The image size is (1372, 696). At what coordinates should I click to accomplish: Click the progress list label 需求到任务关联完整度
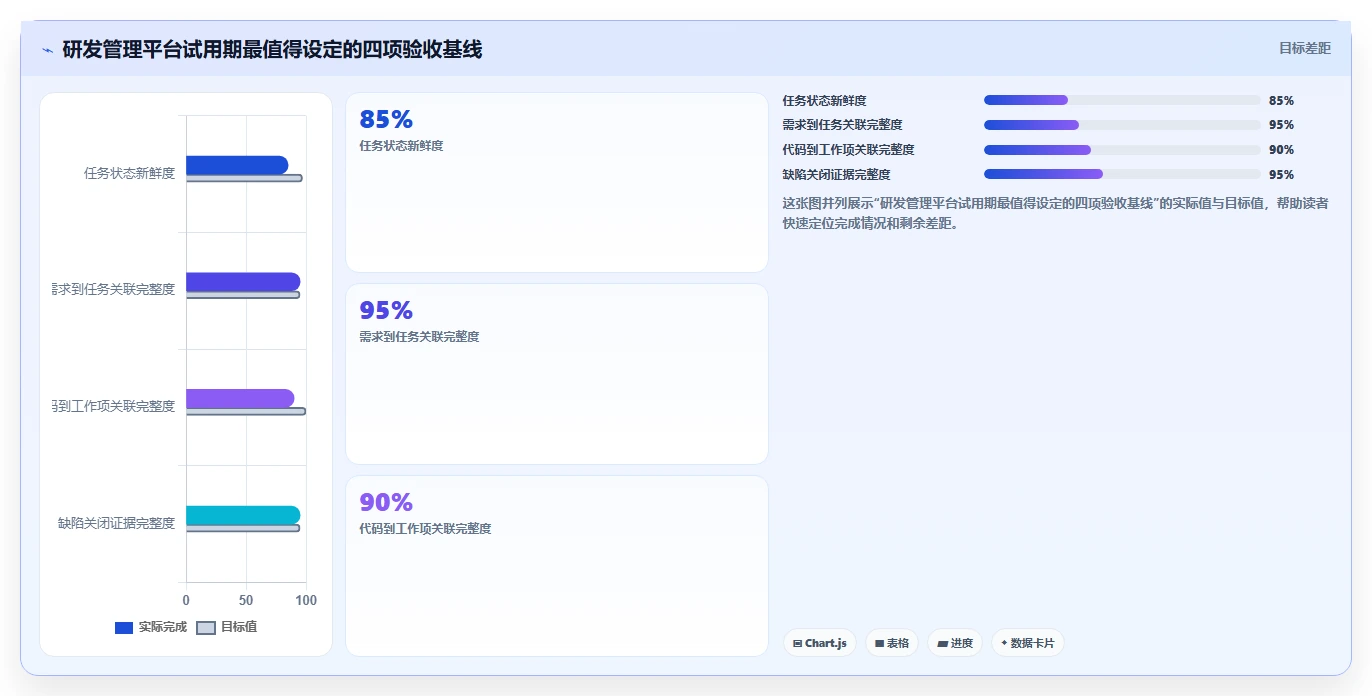coord(842,125)
